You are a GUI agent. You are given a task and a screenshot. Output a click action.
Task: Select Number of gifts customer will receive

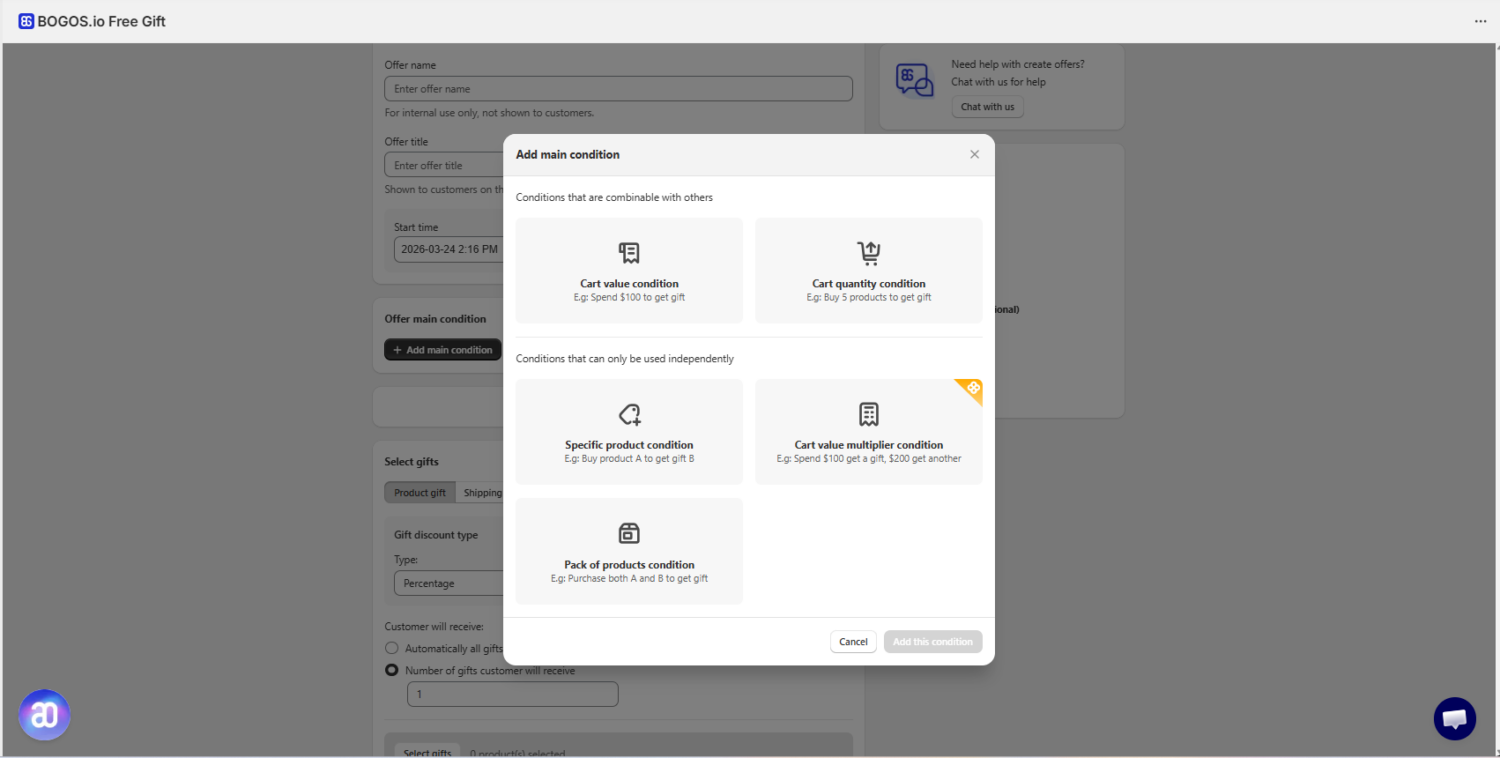click(x=392, y=671)
